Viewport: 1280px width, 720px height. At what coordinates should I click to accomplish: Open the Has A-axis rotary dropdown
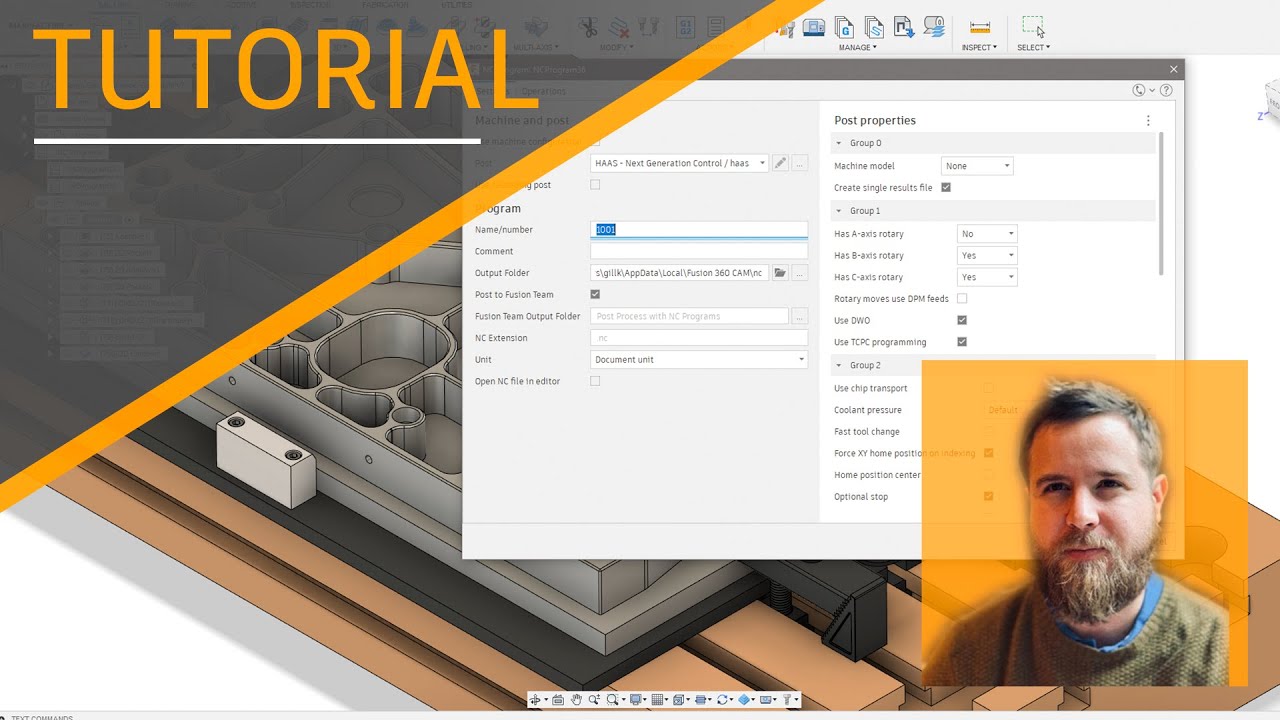click(987, 234)
